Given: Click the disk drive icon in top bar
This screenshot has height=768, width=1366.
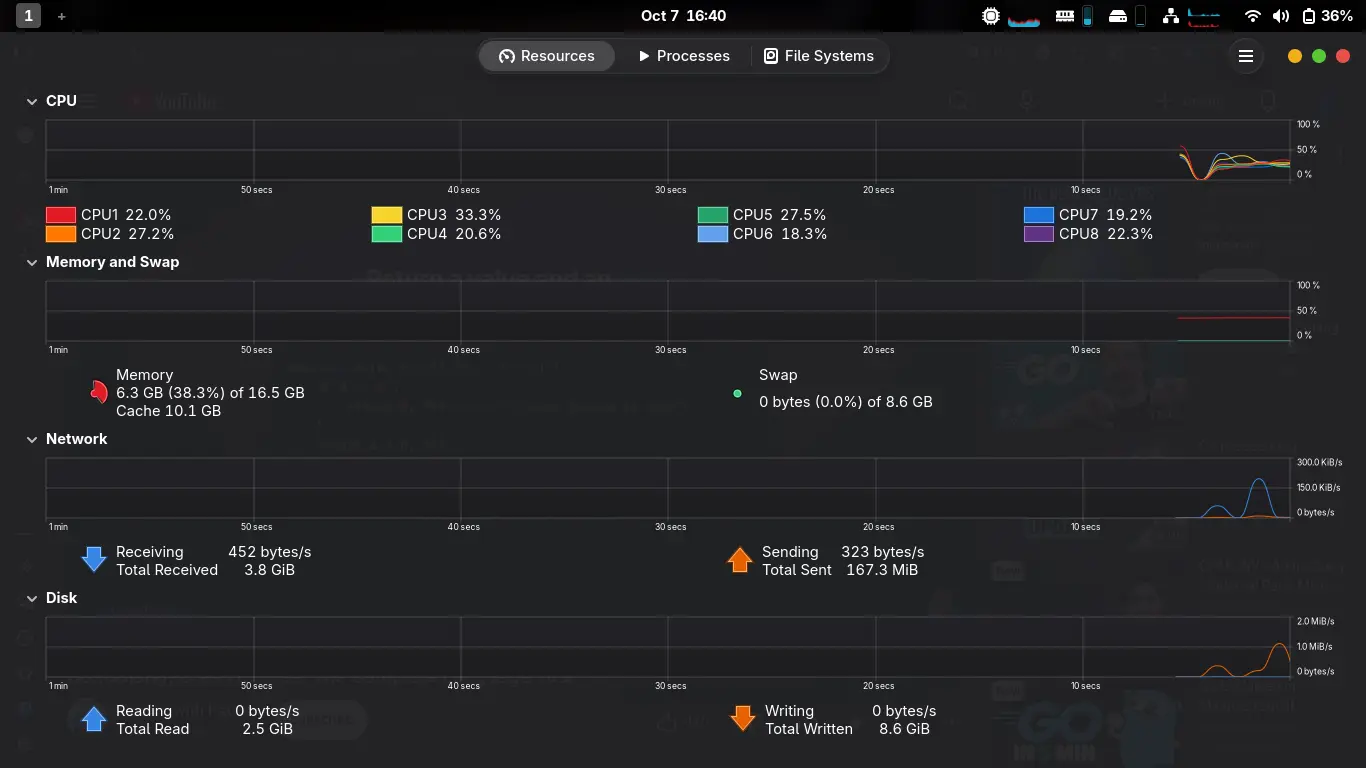Looking at the screenshot, I should click(1118, 16).
